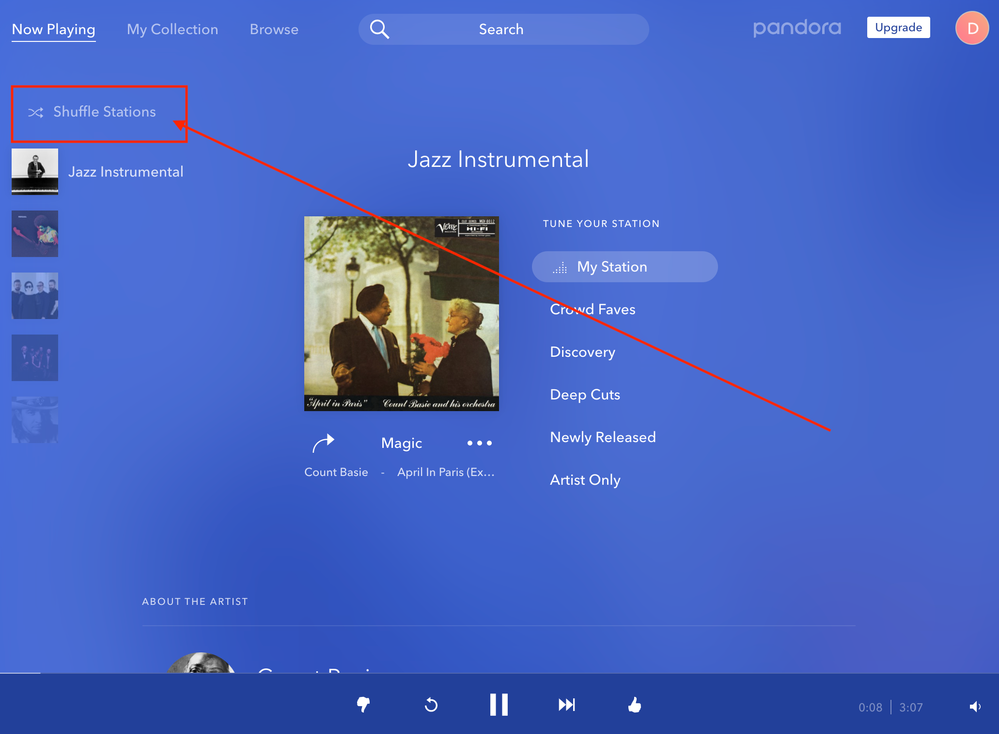Select the Crowd Faves tuning mode
Image resolution: width=999 pixels, height=734 pixels.
(593, 310)
